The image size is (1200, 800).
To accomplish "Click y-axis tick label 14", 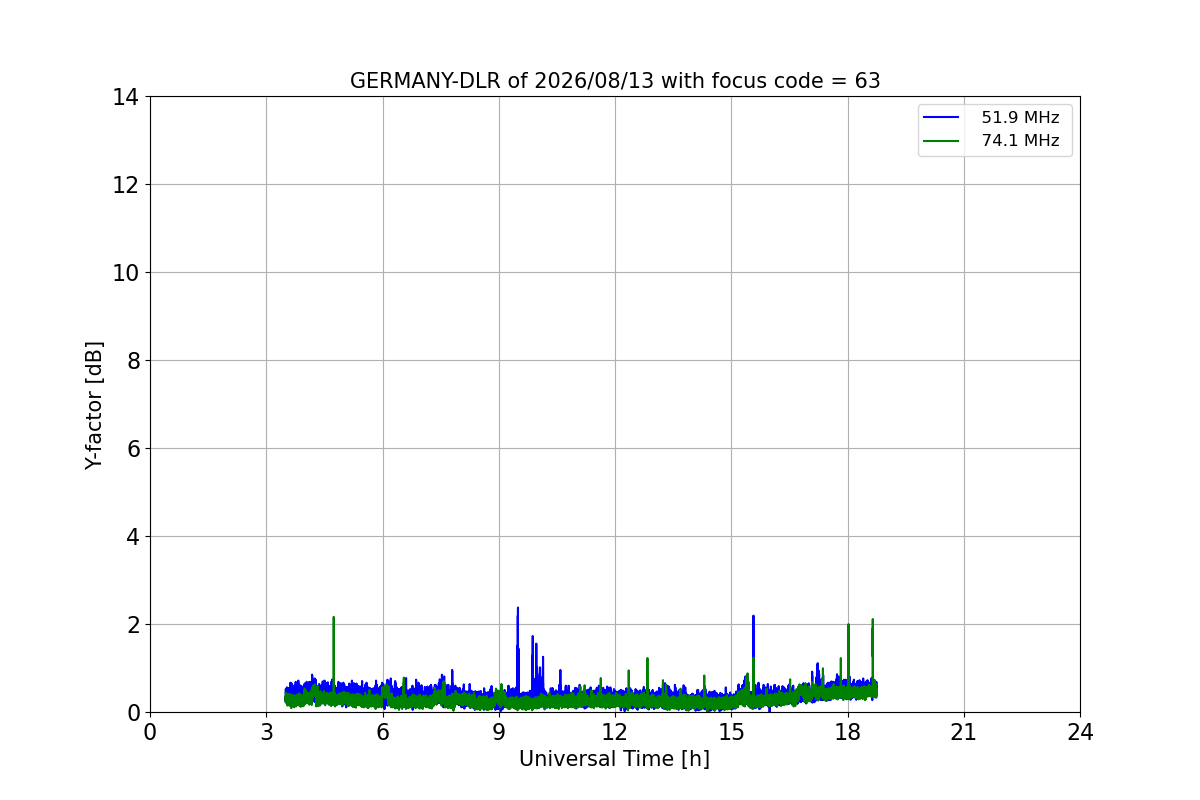I will pos(126,97).
